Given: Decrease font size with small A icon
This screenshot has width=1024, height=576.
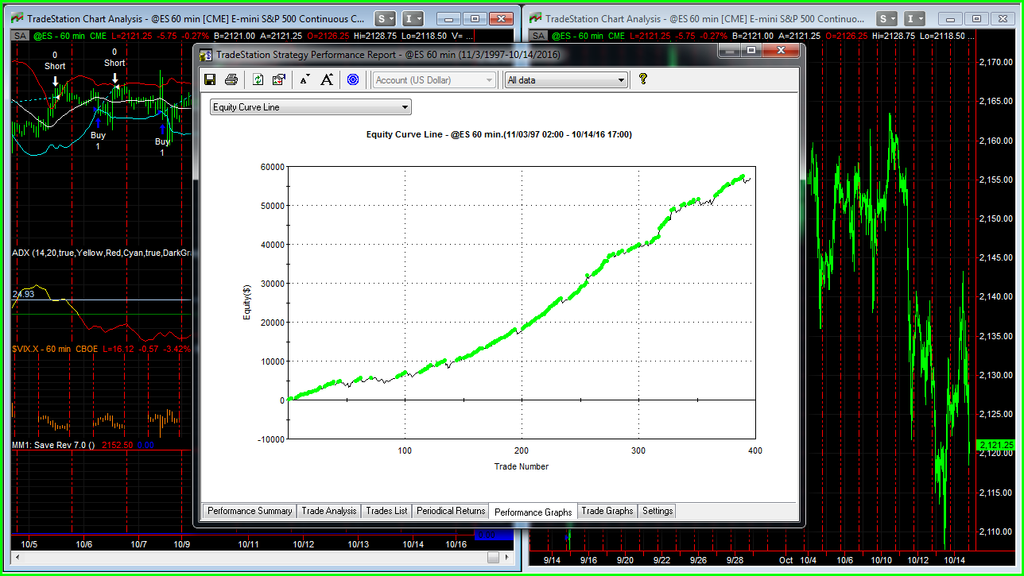Looking at the screenshot, I should coord(305,80).
